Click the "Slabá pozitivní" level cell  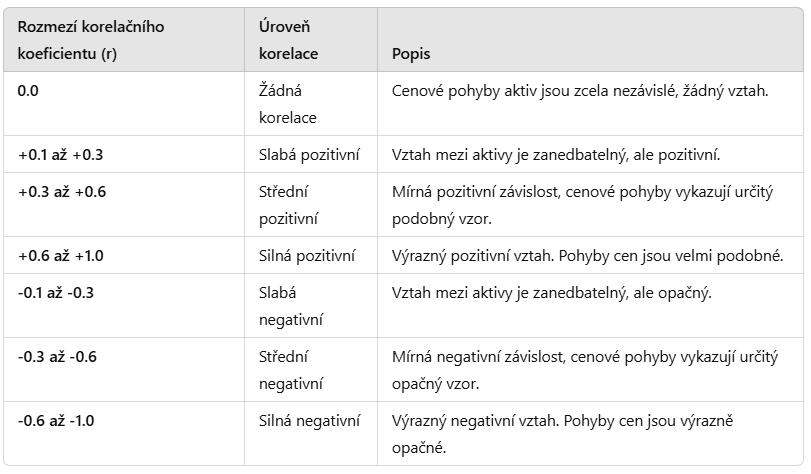tap(309, 155)
